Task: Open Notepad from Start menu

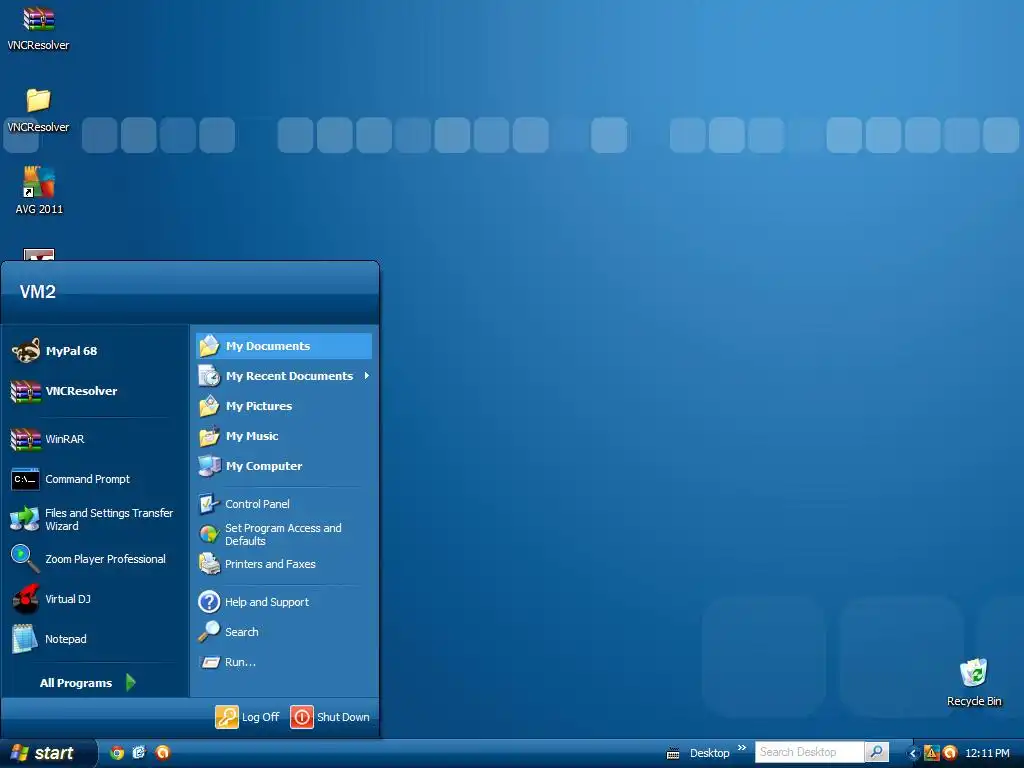Action: 95,639
